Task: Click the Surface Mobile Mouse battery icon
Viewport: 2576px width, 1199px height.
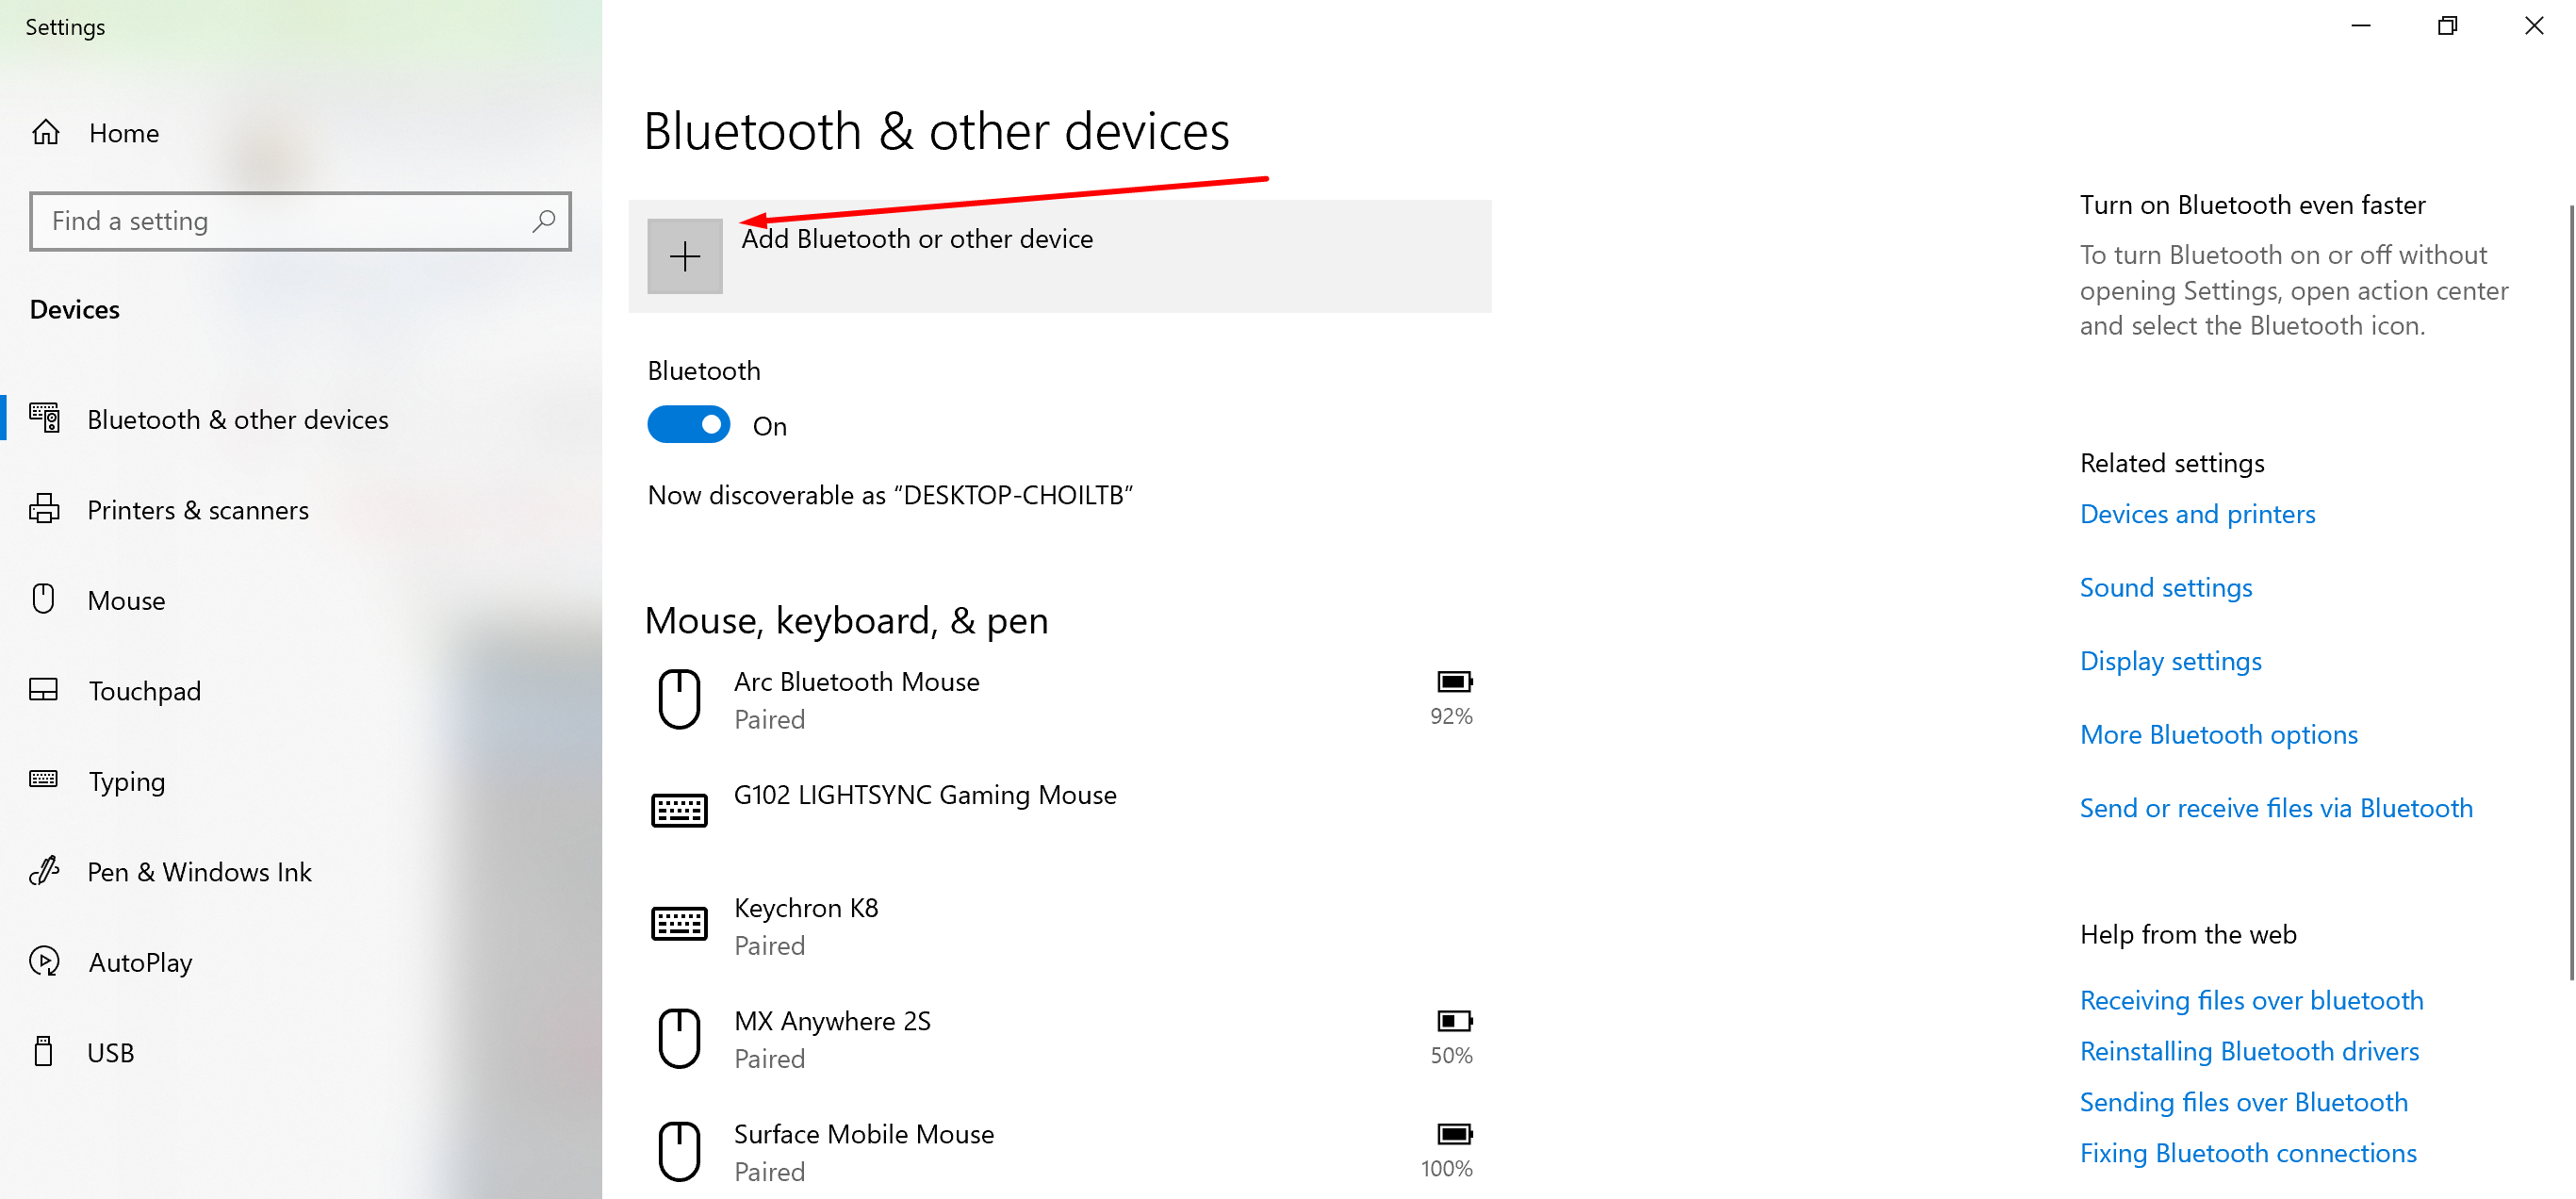Action: click(x=1454, y=1134)
